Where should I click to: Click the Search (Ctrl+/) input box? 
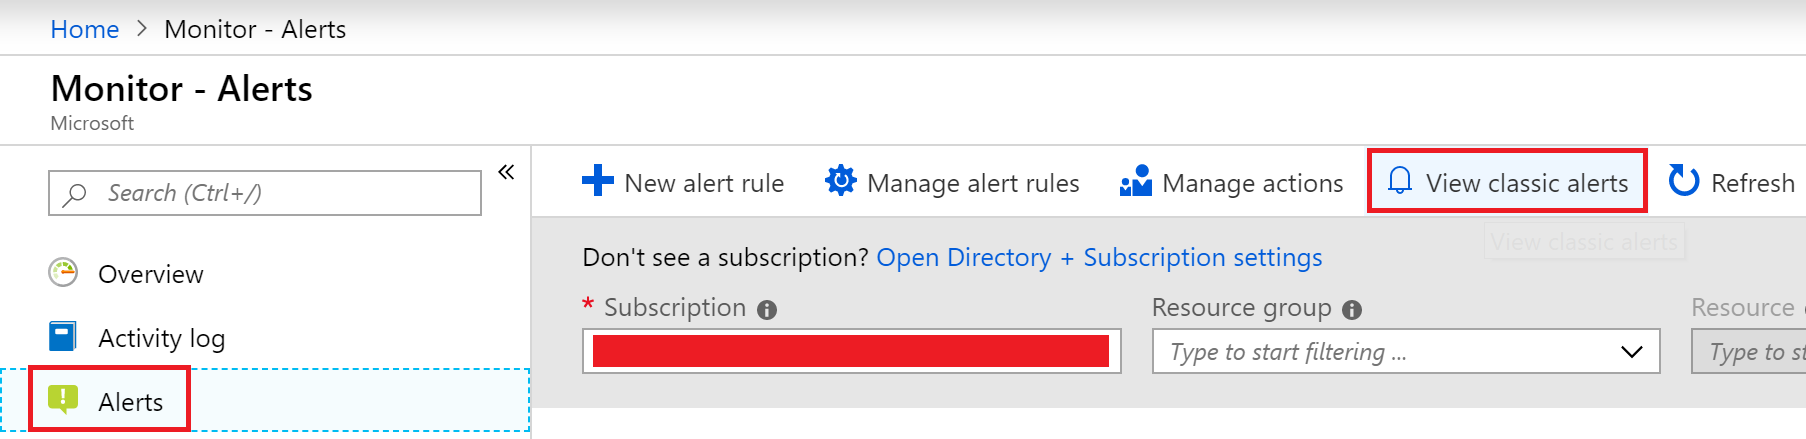tap(265, 193)
